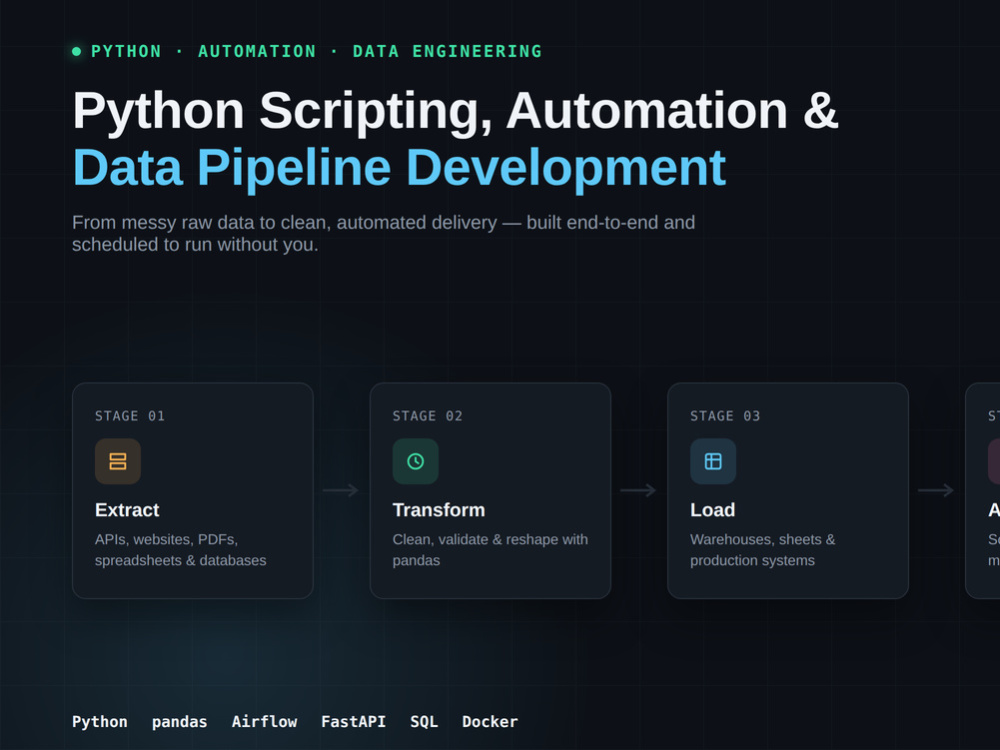Image resolution: width=1000 pixels, height=750 pixels.
Task: Click 'Warehouses, sheets & production systems' text
Action: (762, 550)
